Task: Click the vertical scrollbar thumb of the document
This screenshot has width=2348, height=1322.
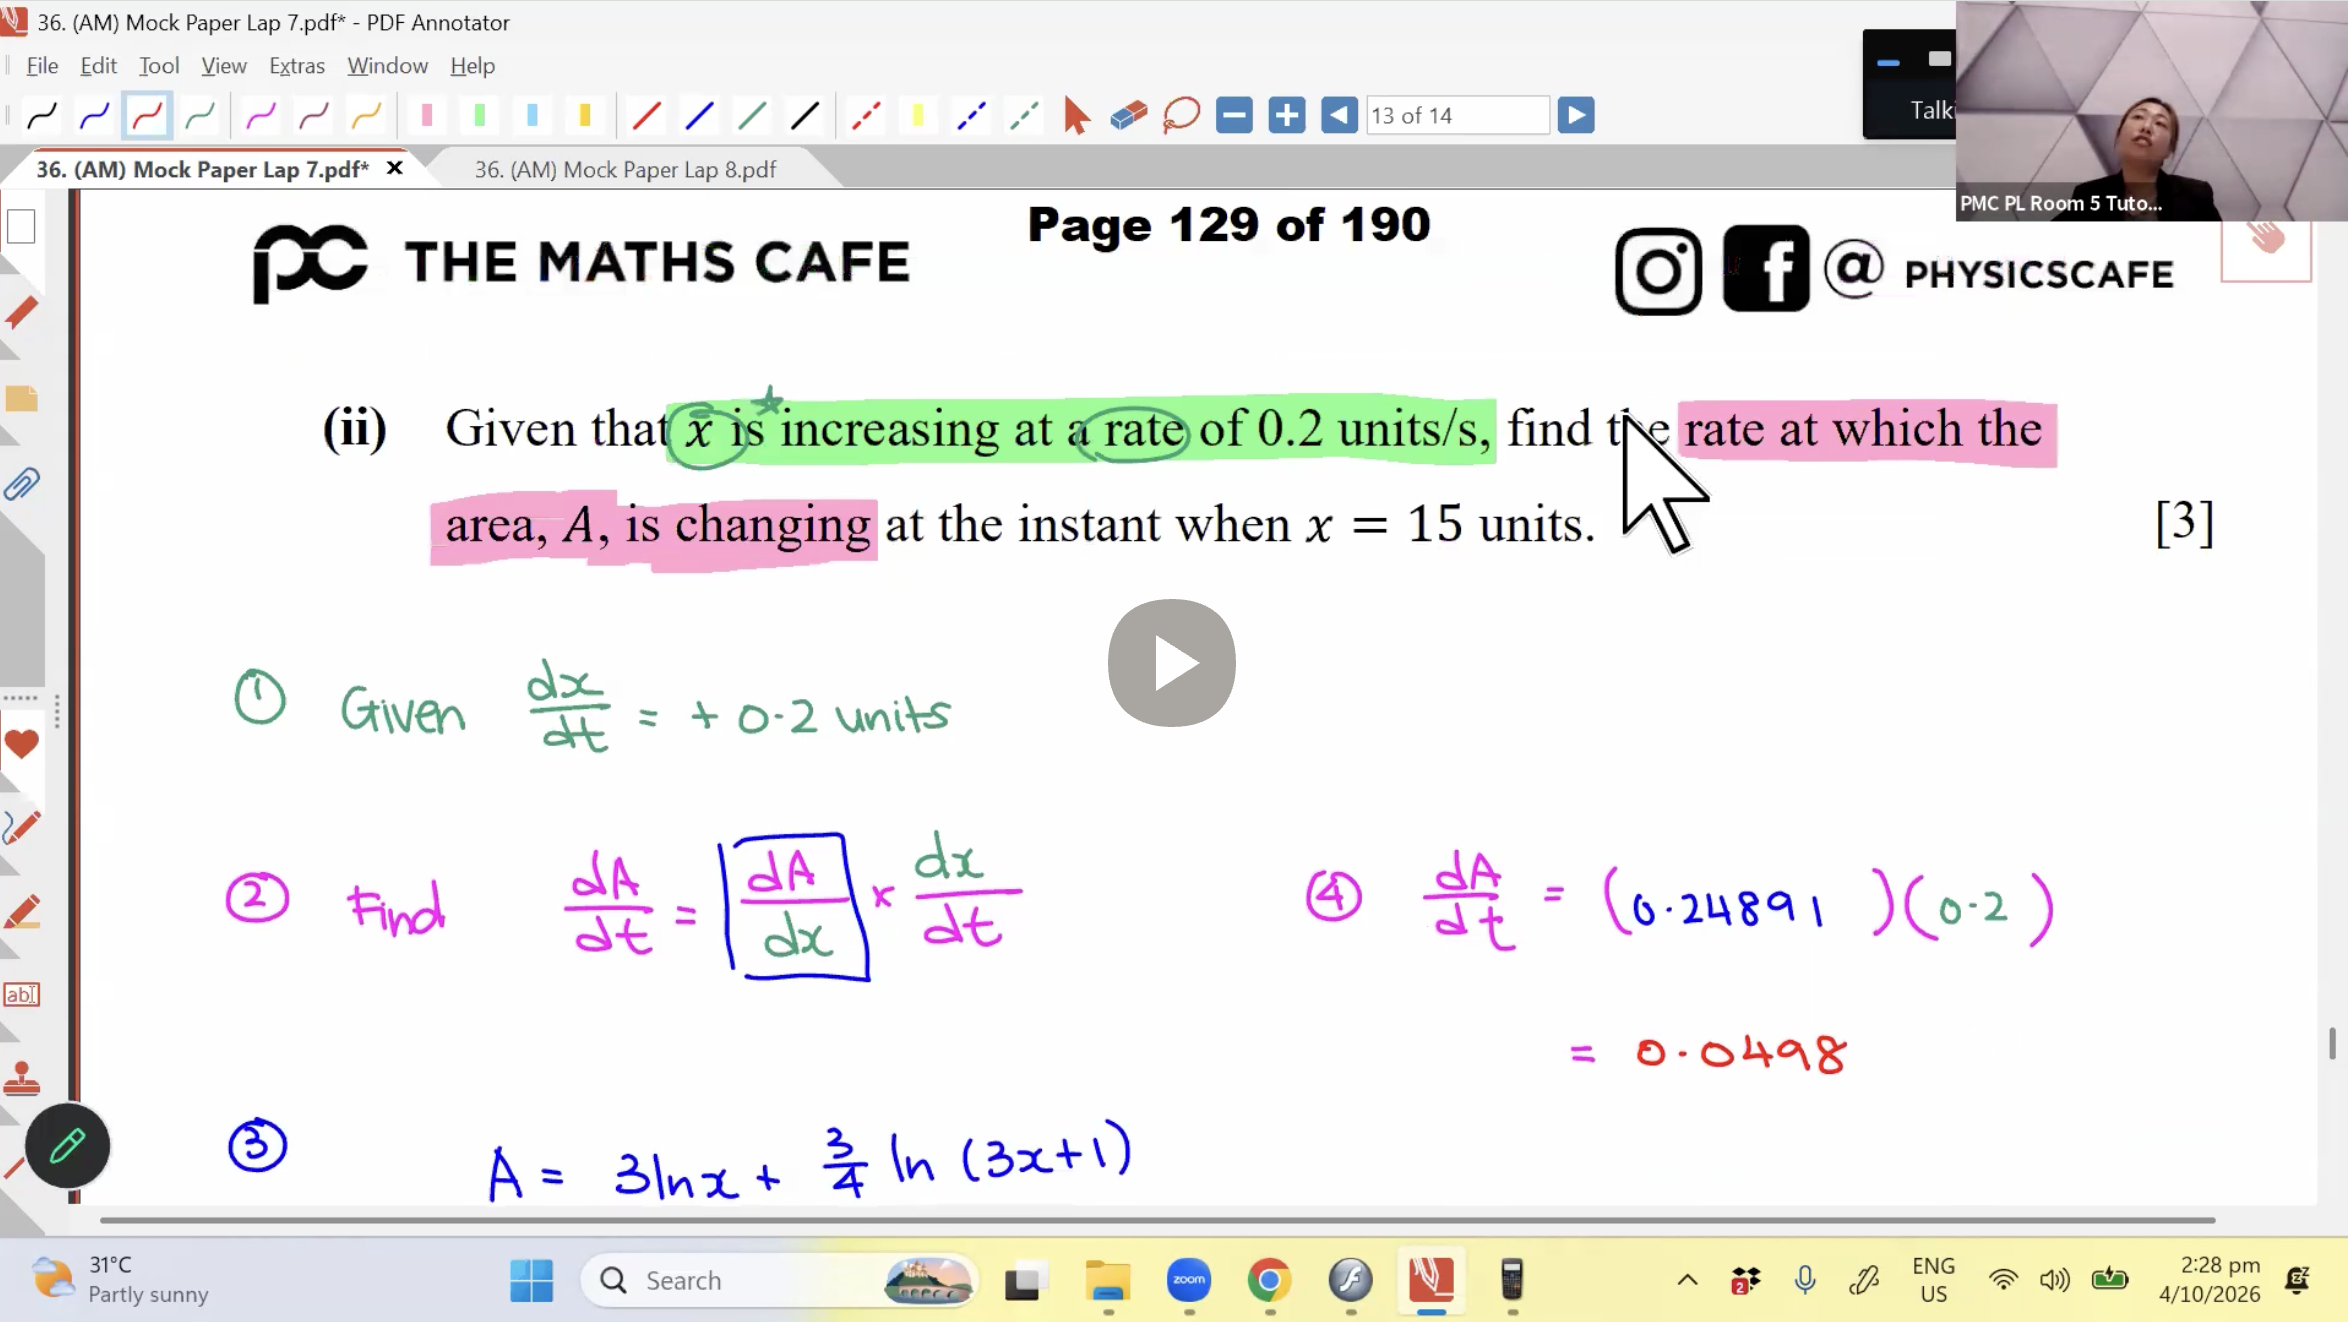Action: tap(2332, 1043)
